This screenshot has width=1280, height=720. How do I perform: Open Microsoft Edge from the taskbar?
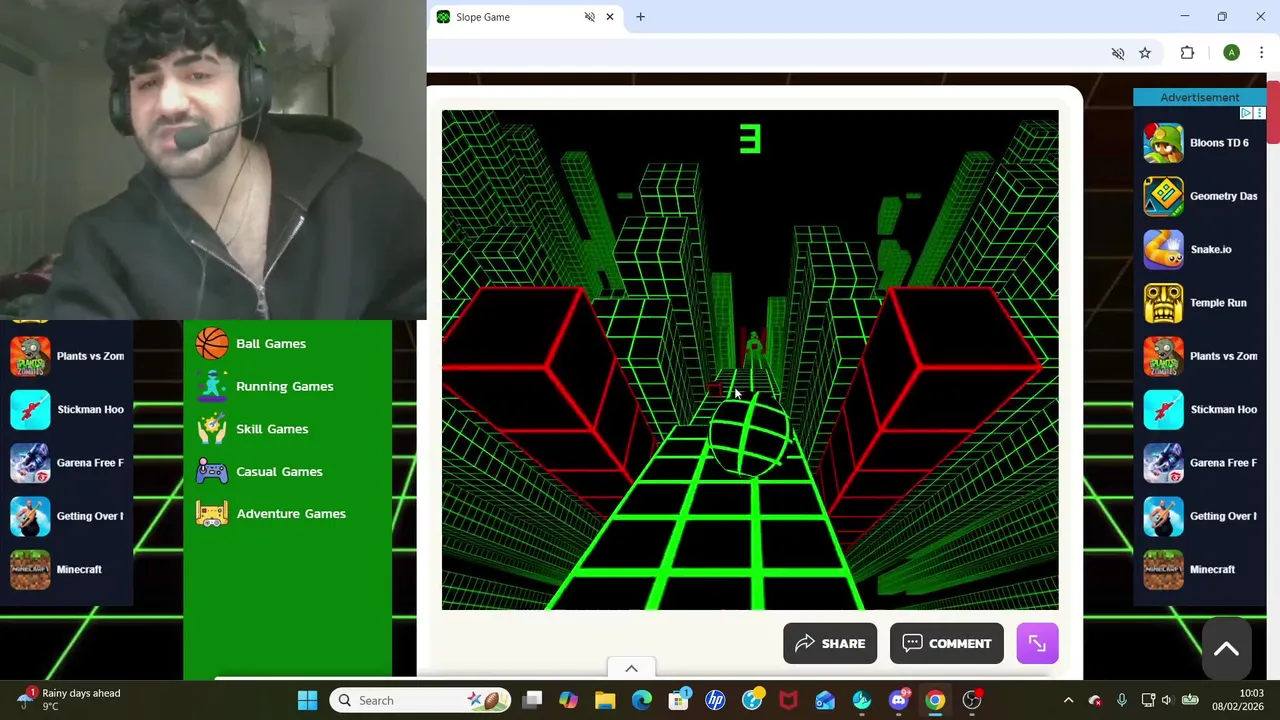(x=642, y=700)
